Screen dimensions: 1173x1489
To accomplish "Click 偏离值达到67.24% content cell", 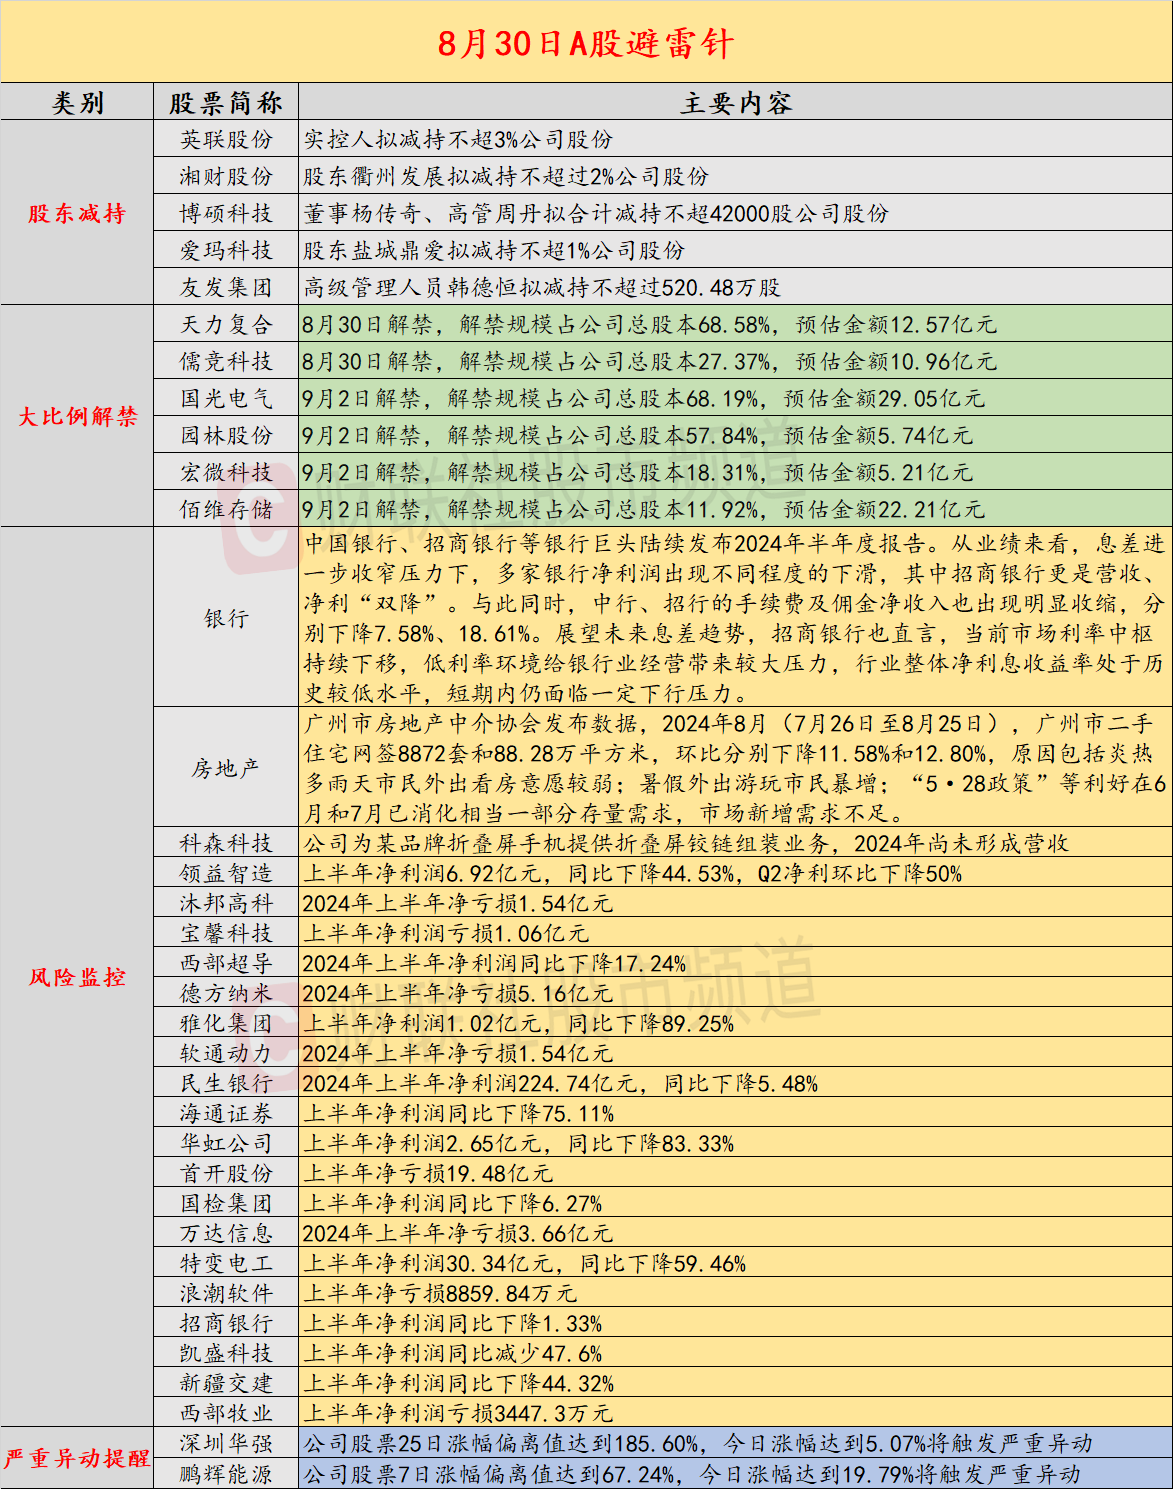I will 735,1473.
